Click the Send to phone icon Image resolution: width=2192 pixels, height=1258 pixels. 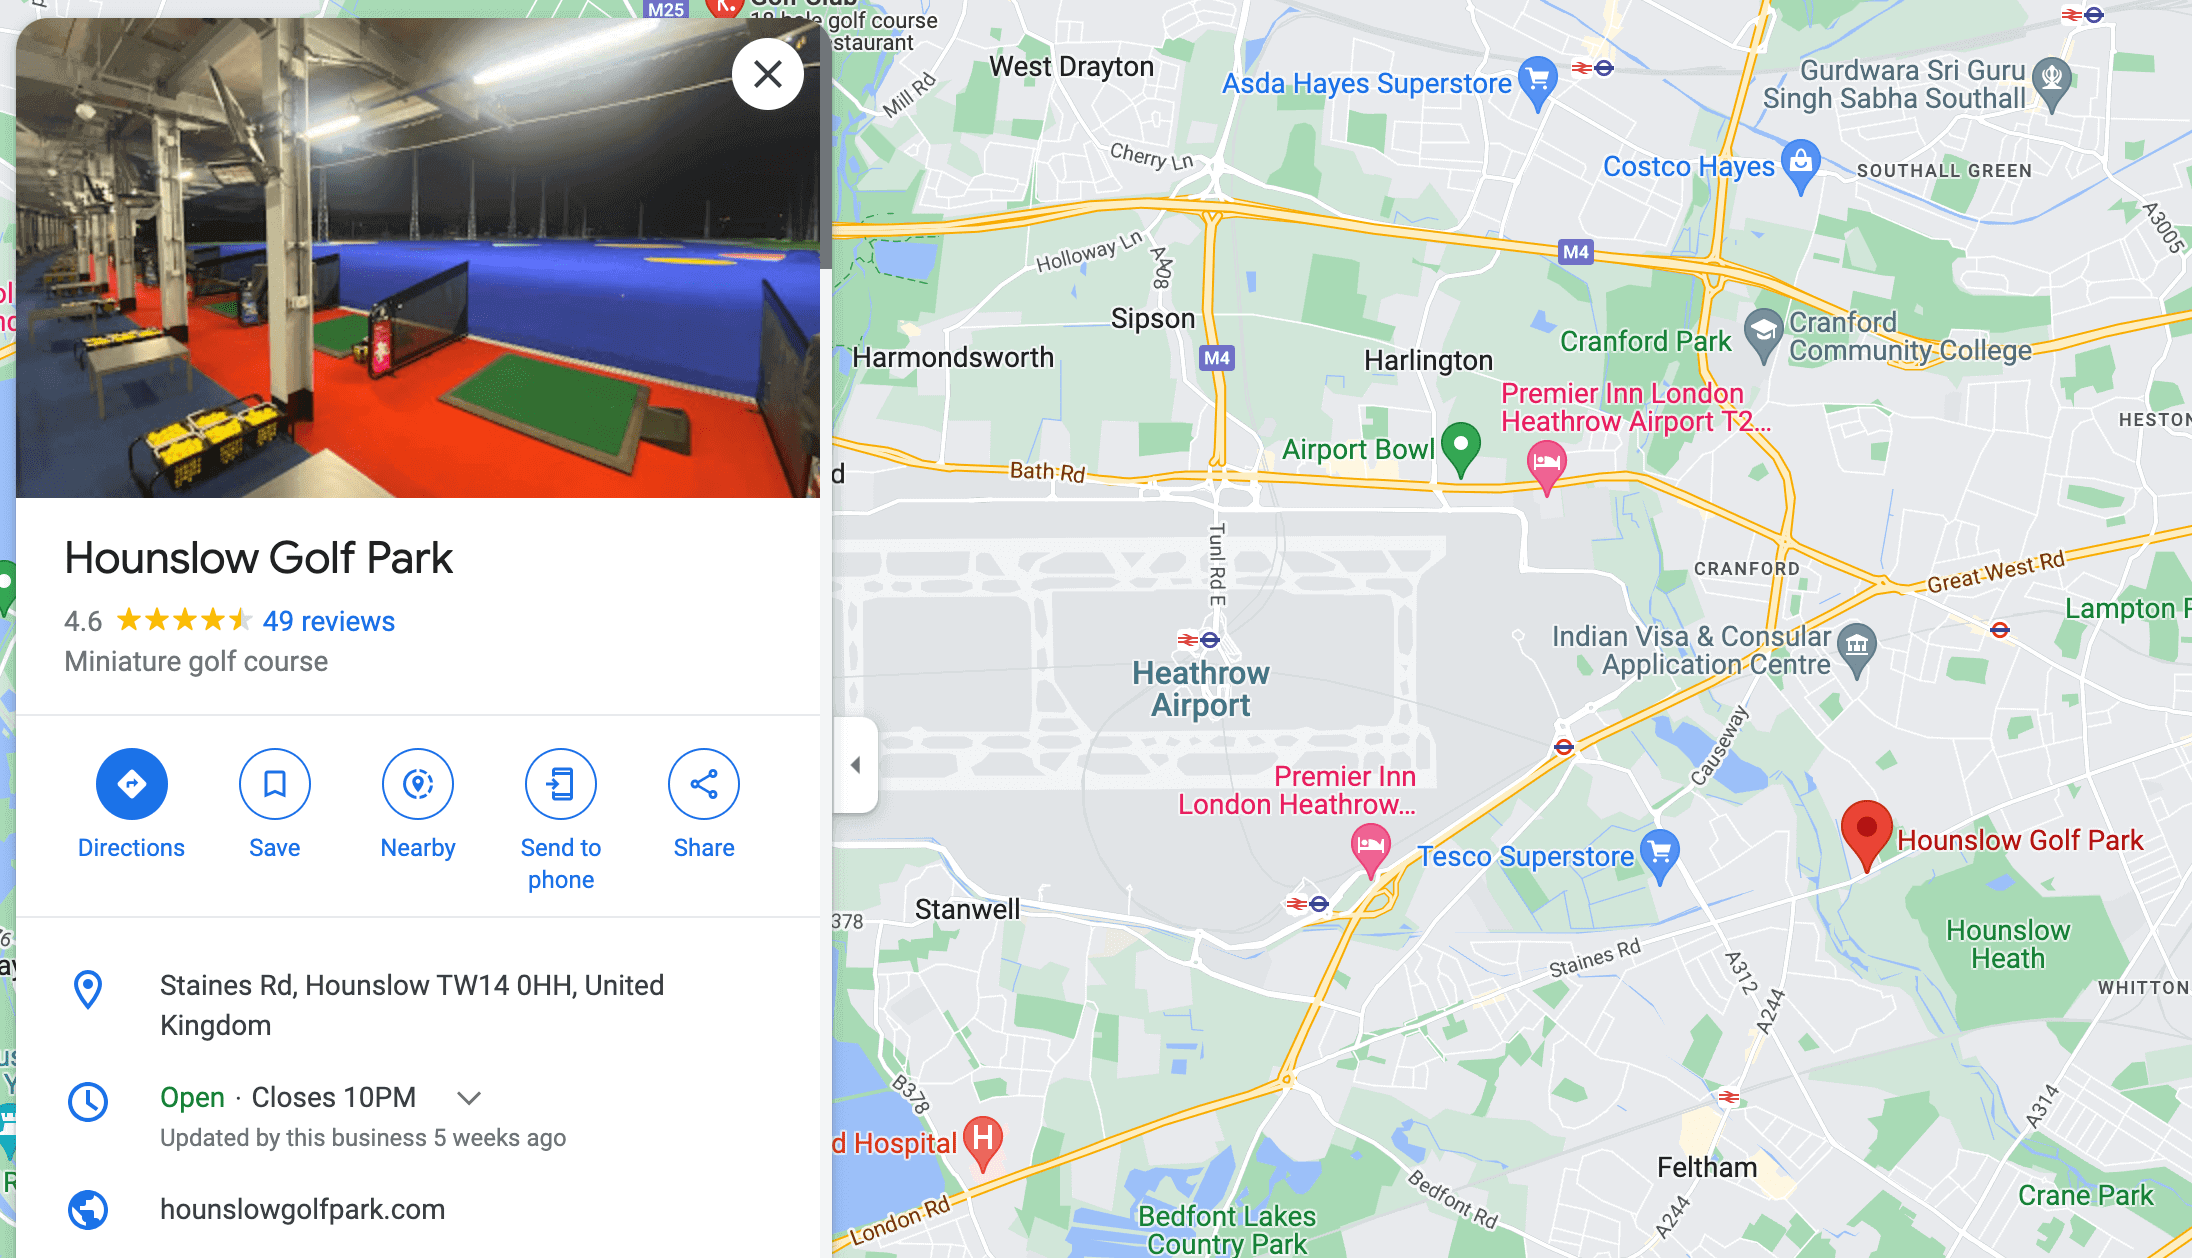[561, 784]
